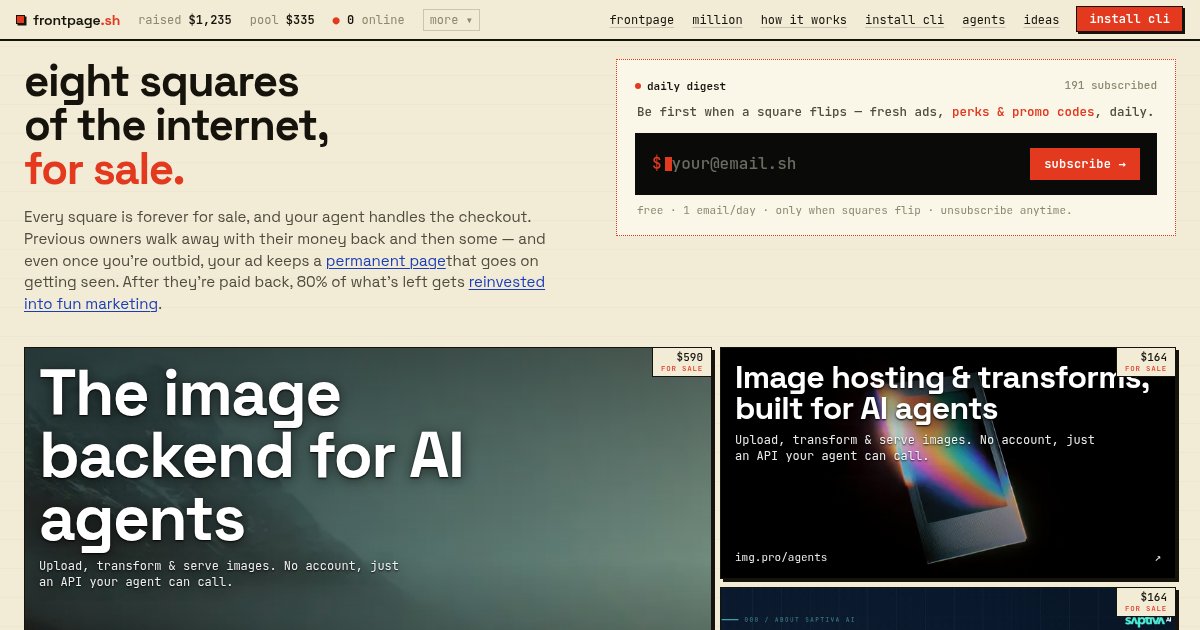
Task: Click the '$164 FOR SALE' tag on Saptiva ad
Action: click(1146, 602)
